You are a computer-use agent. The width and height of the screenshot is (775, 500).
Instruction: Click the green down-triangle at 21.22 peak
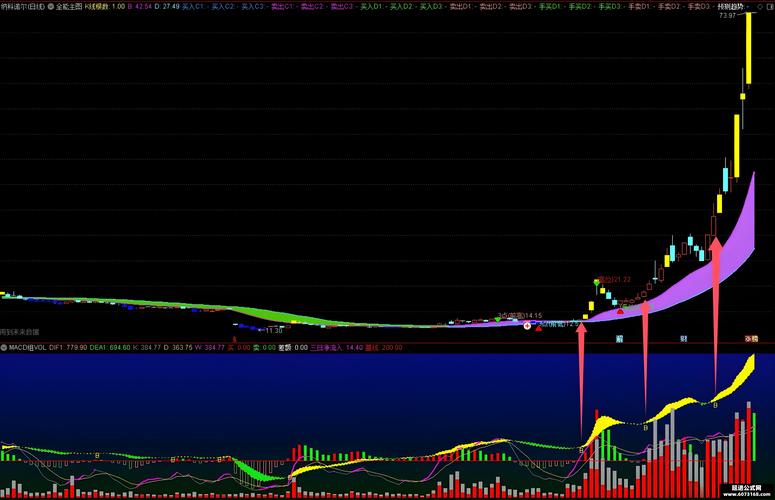(x=597, y=283)
